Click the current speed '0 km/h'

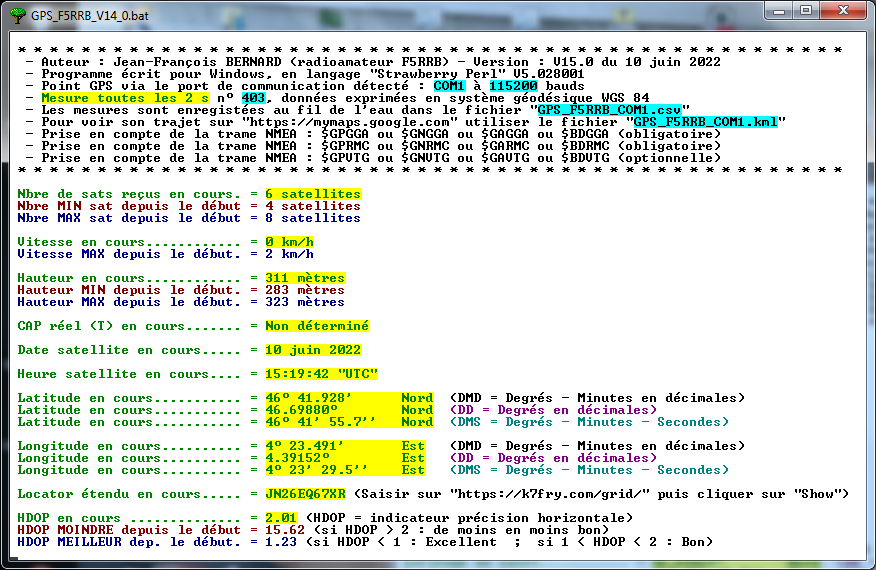click(x=289, y=242)
